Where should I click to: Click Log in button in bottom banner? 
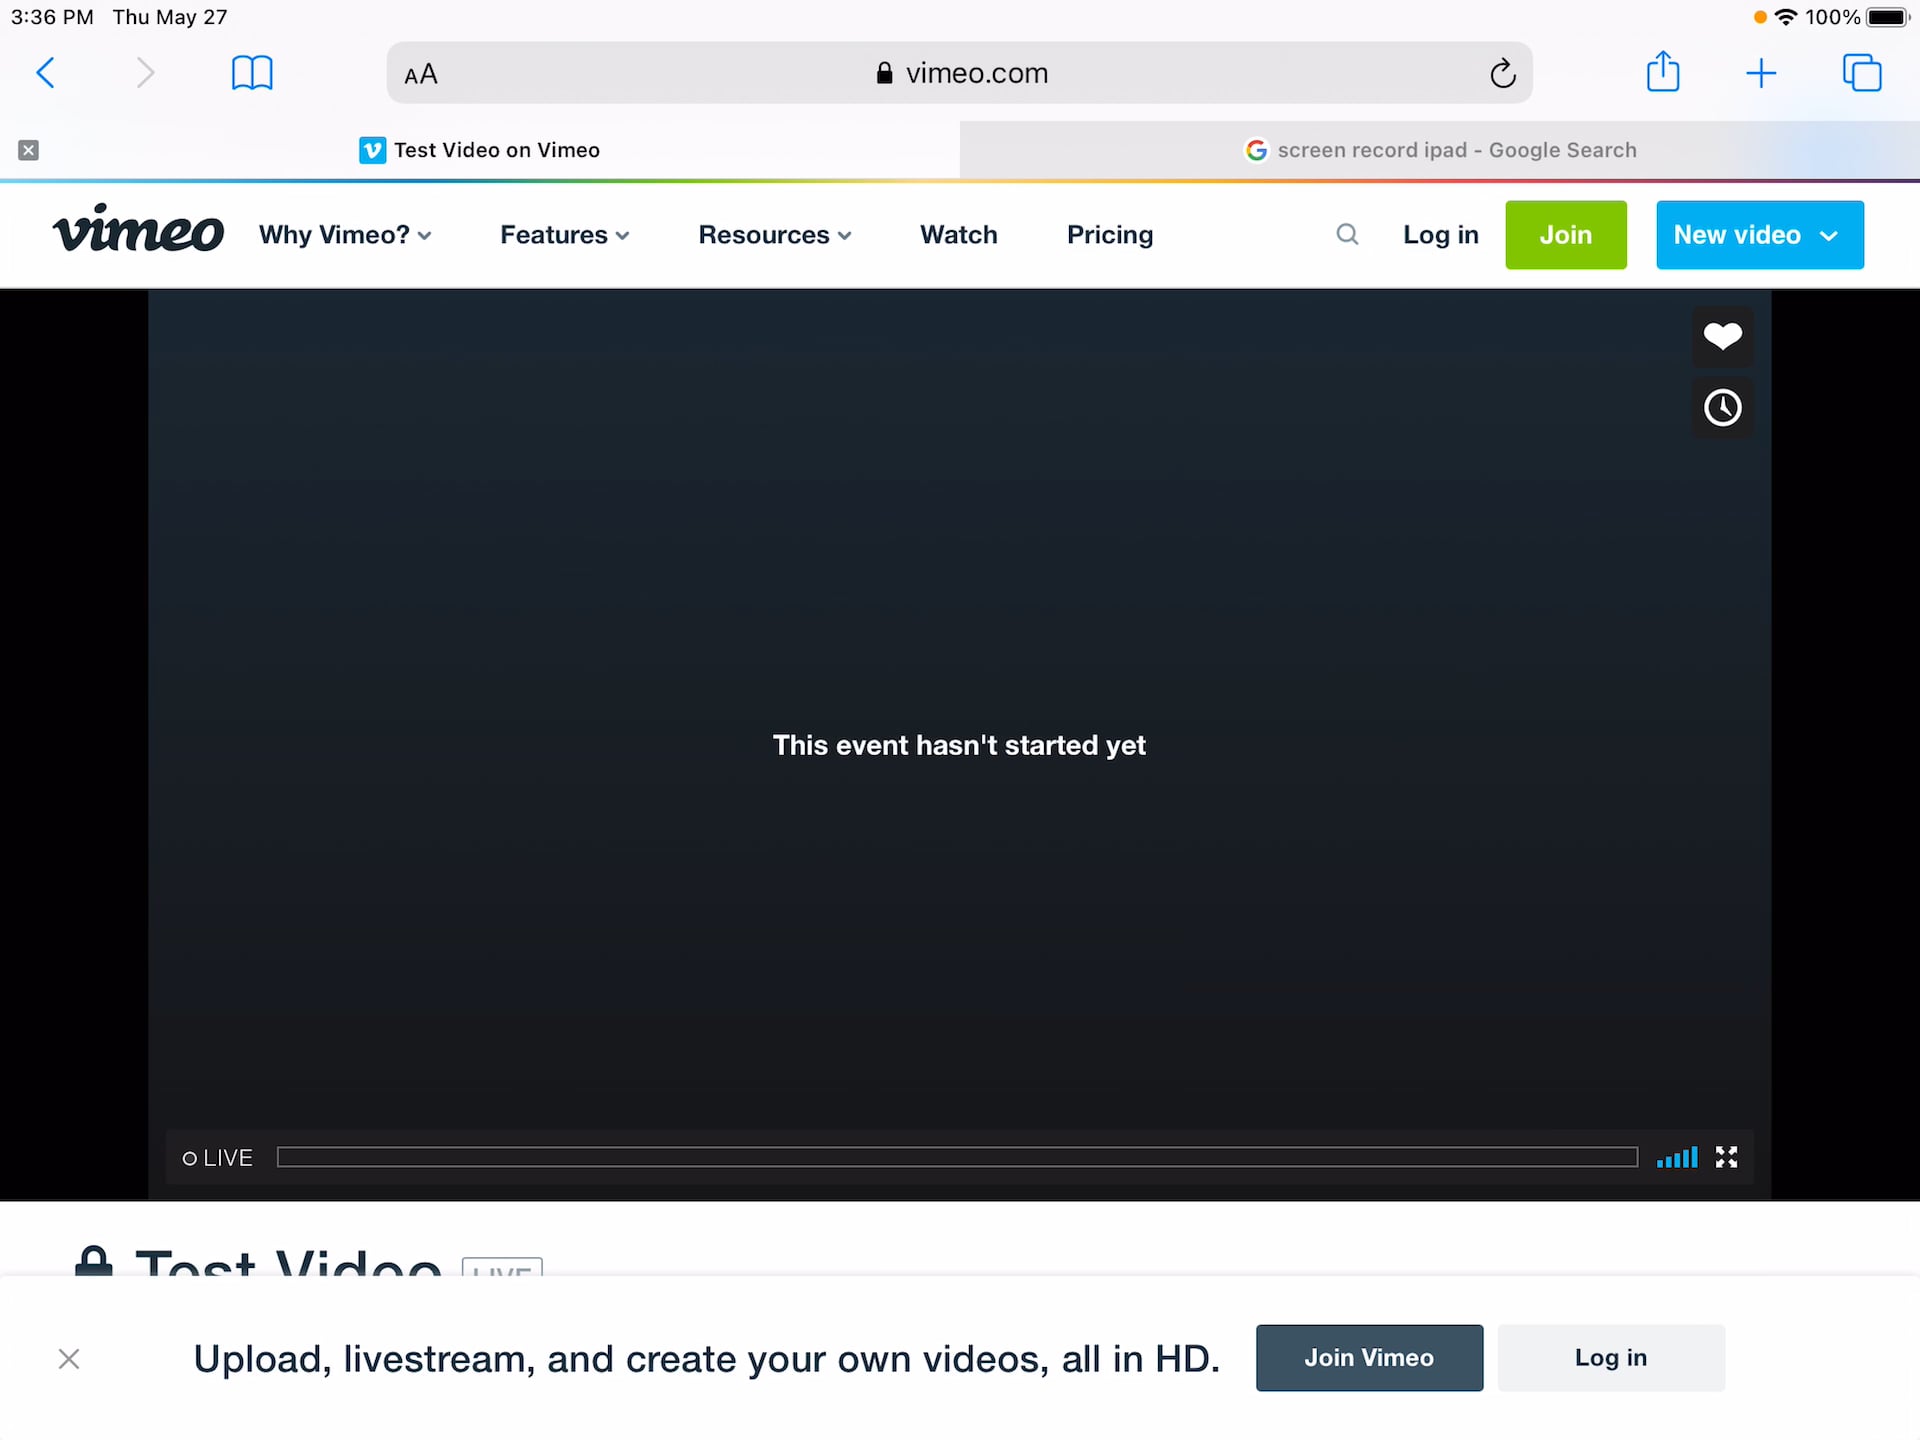[1611, 1358]
